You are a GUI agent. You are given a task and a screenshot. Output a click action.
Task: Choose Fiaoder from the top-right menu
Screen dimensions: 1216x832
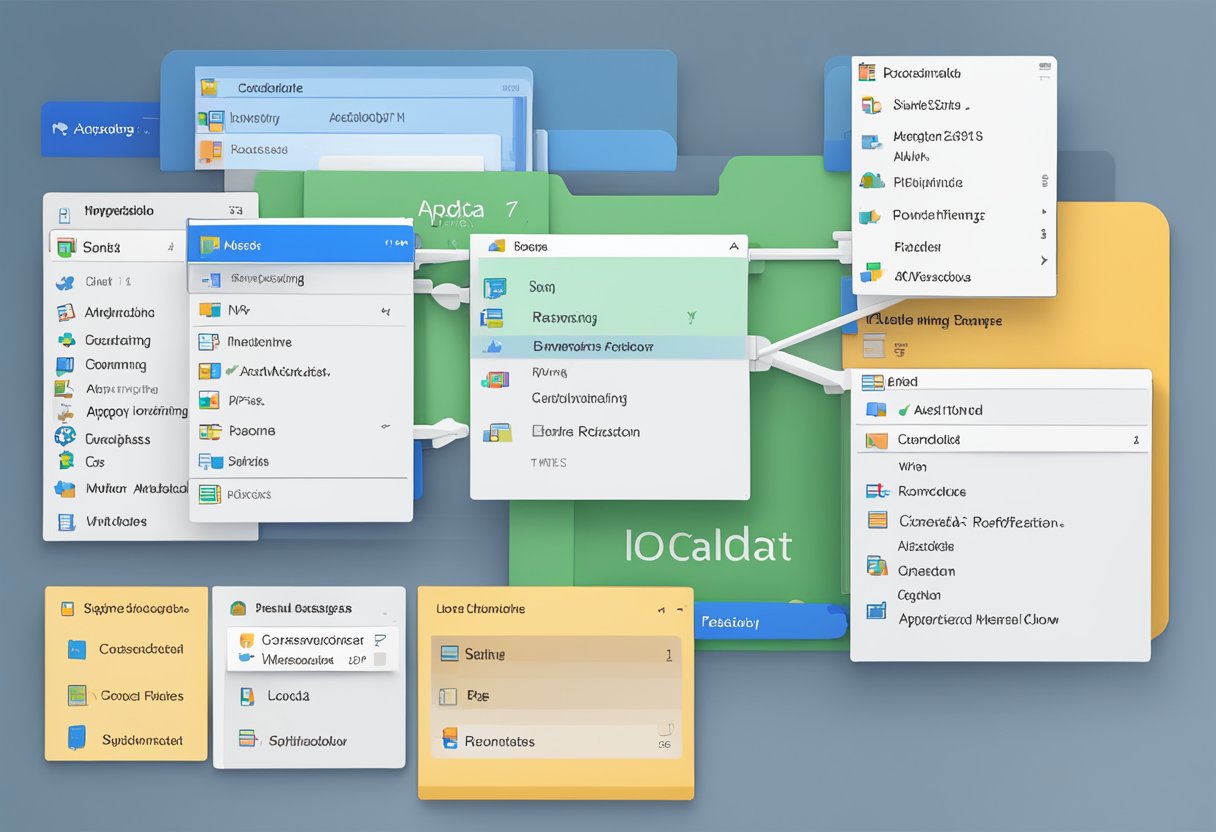pos(917,246)
